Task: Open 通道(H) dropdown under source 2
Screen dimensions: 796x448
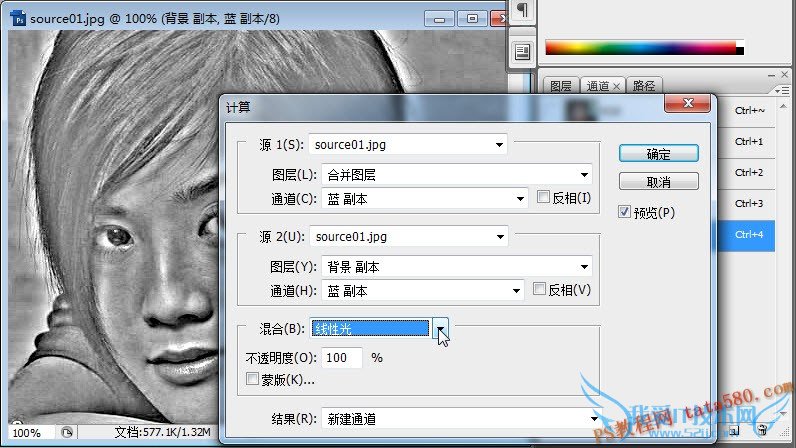Action: pos(423,291)
